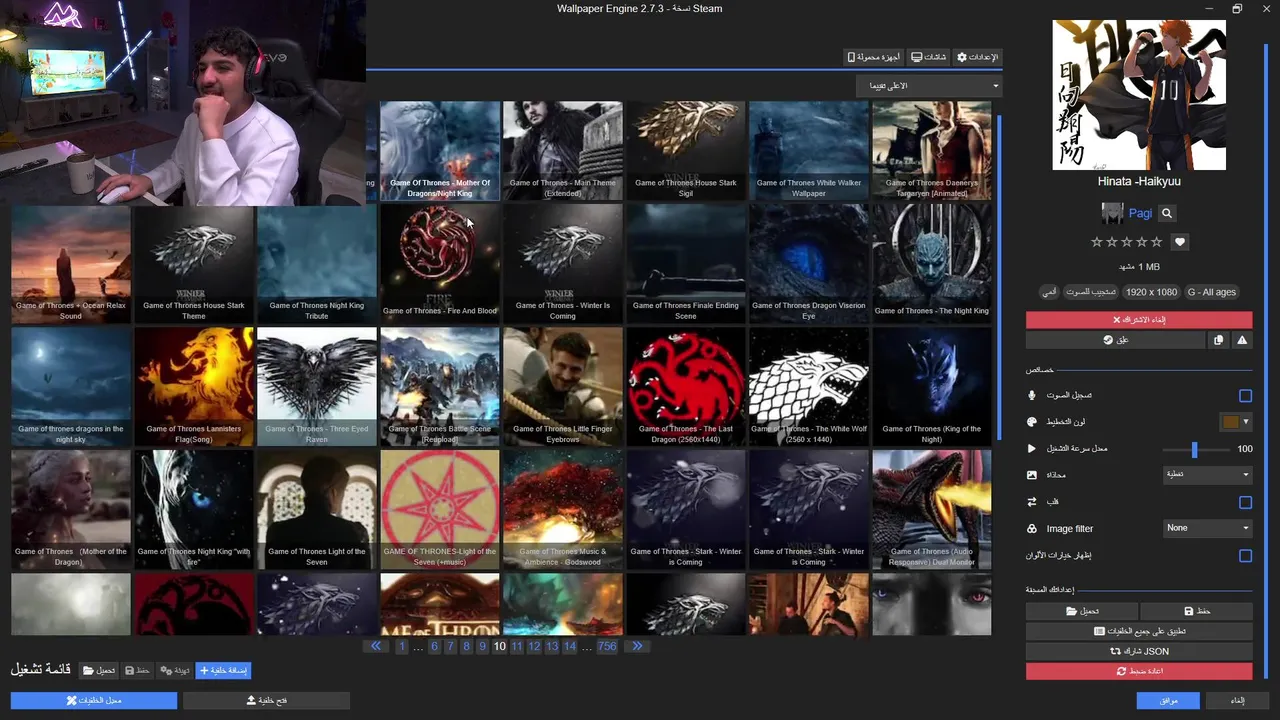
Task: Click the copy icon next to the comment button
Action: tap(1218, 340)
